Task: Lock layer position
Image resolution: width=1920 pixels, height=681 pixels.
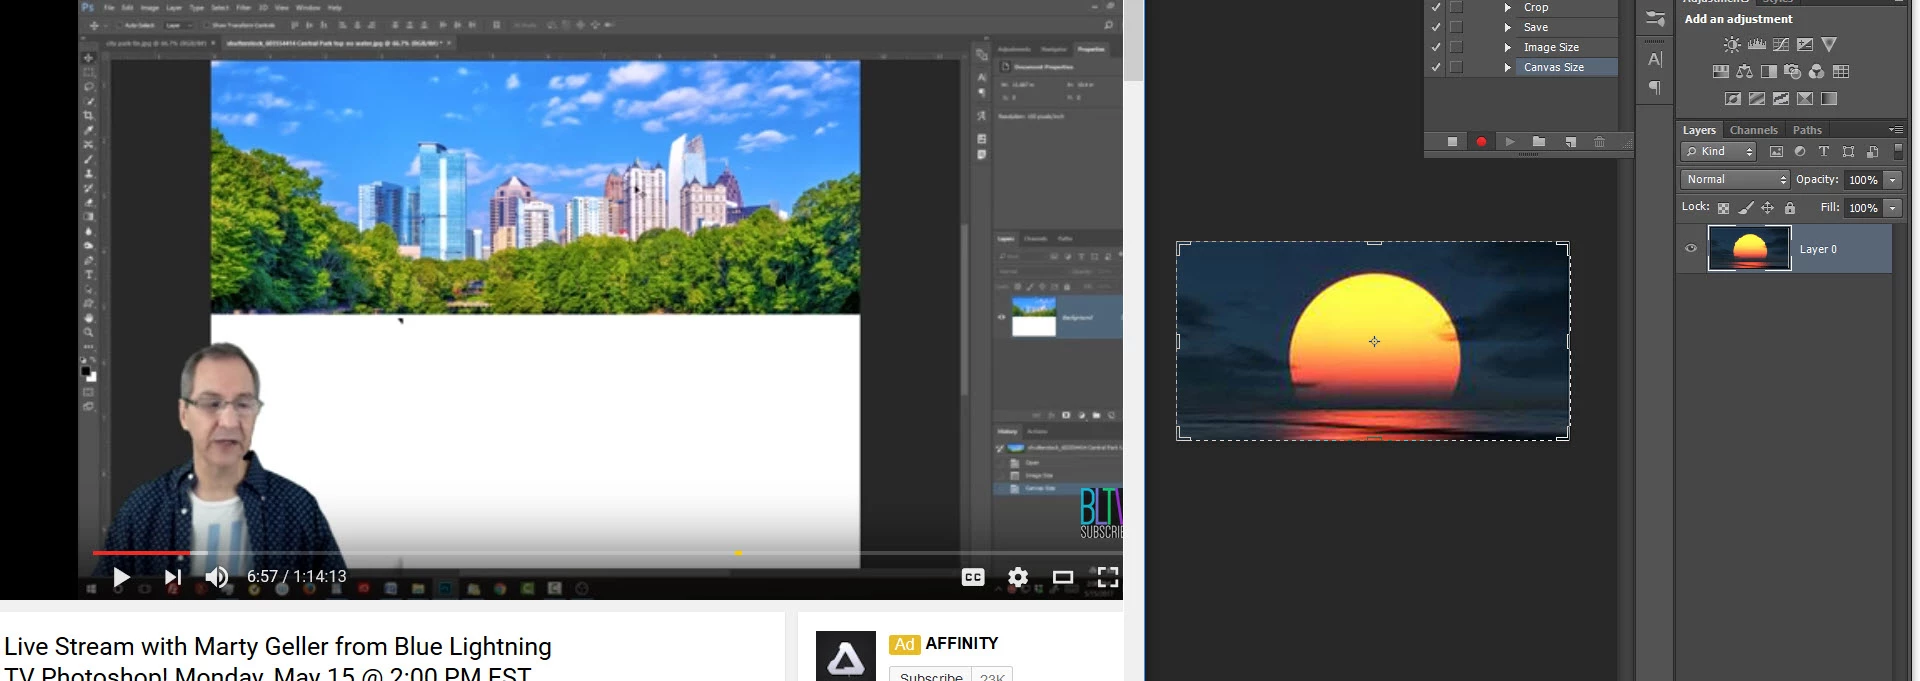Action: tap(1768, 208)
